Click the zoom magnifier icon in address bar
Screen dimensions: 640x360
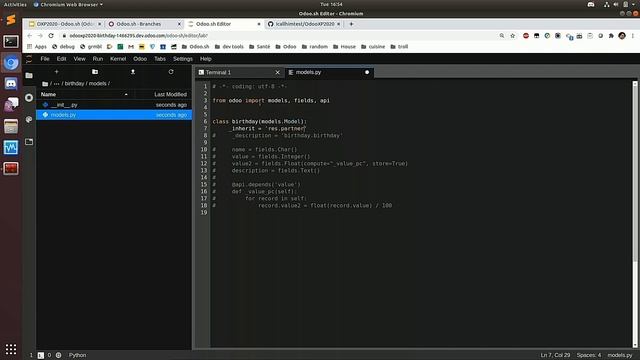502,36
